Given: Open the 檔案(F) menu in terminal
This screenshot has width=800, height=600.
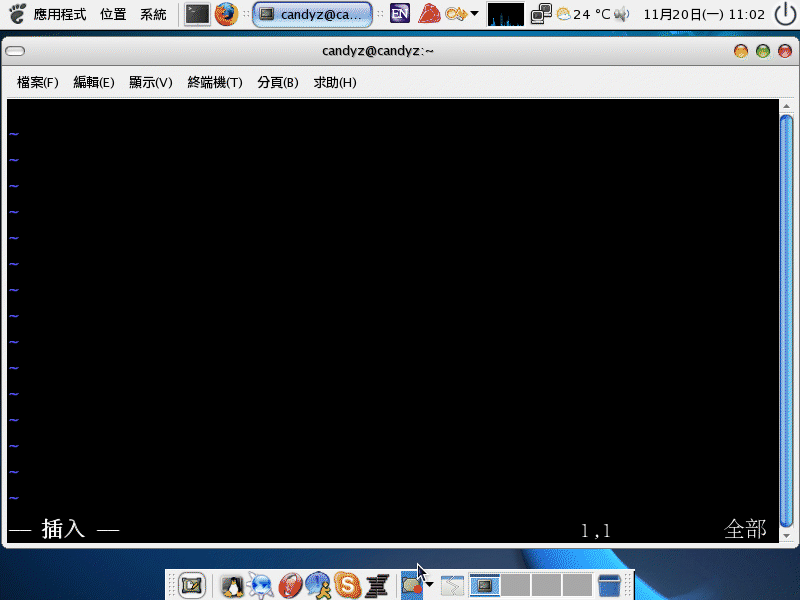Looking at the screenshot, I should 38,82.
